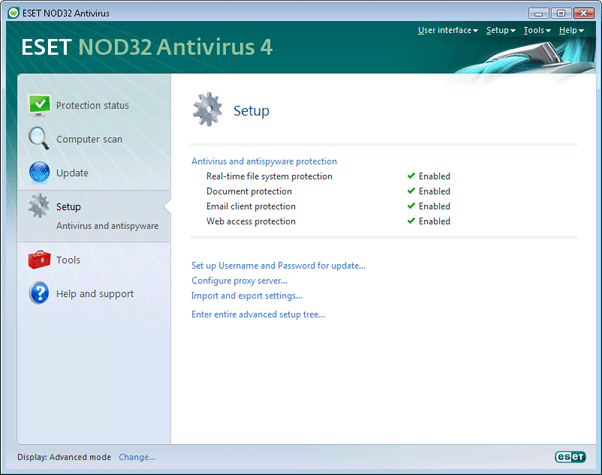602x475 pixels.
Task: Click Enabled status for Web access protection
Action: (x=434, y=221)
